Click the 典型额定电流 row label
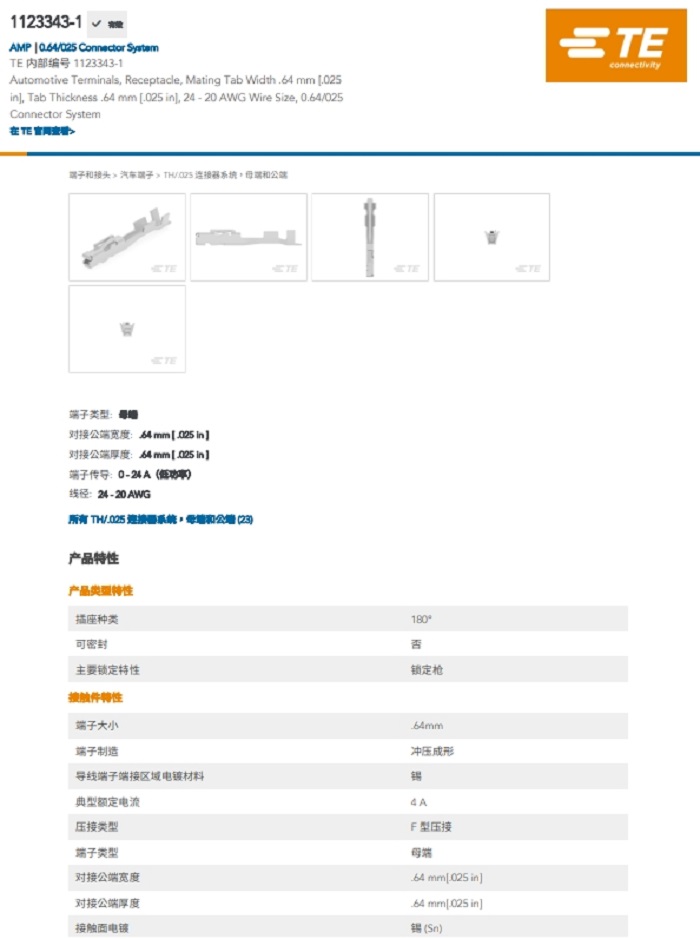Image resolution: width=700 pixels, height=939 pixels. 108,802
